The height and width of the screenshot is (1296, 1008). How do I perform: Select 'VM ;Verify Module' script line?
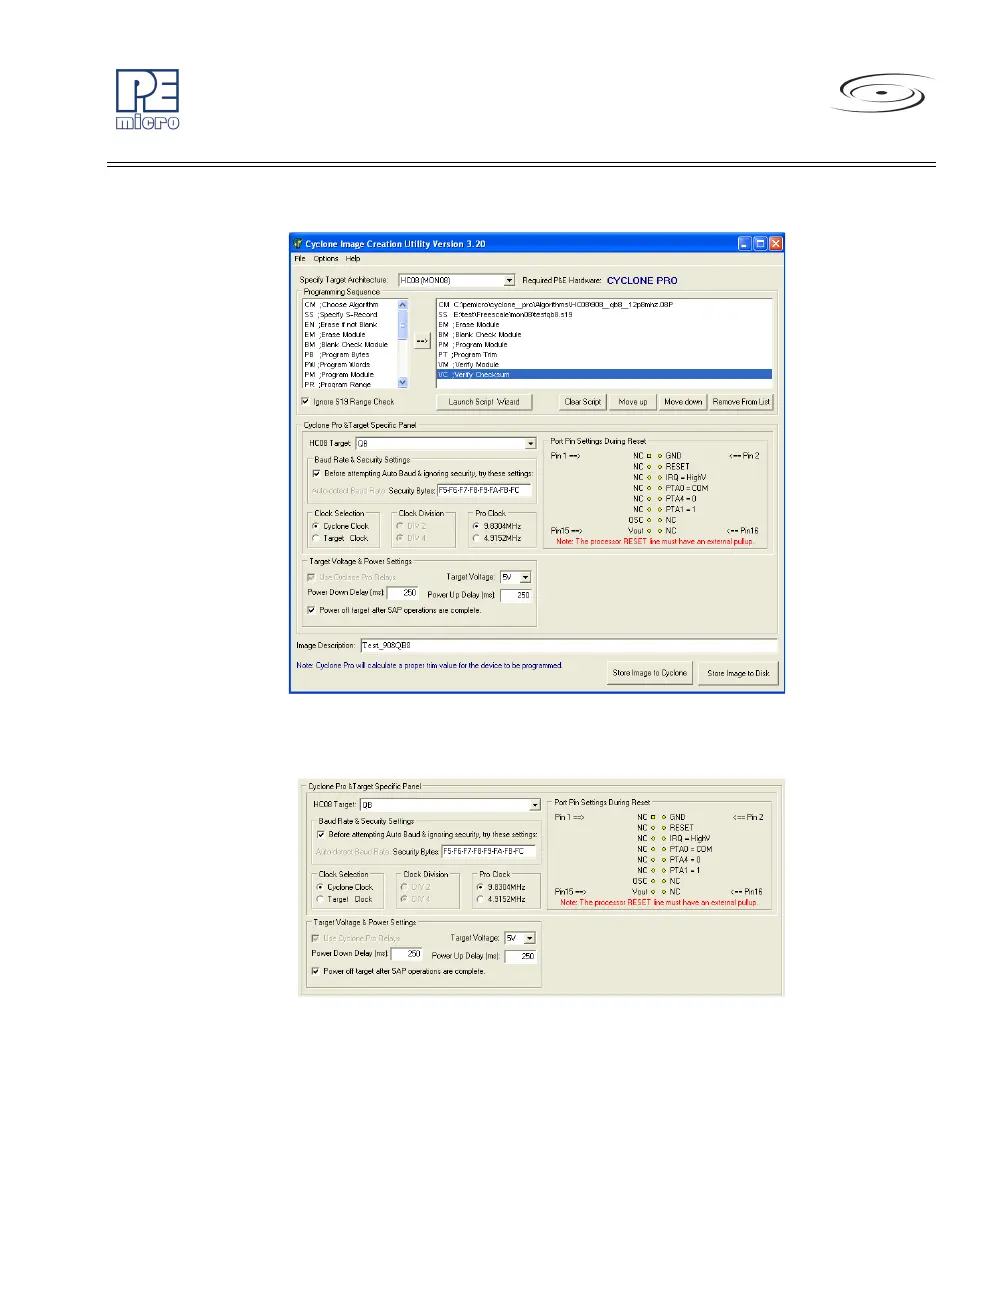[604, 365]
